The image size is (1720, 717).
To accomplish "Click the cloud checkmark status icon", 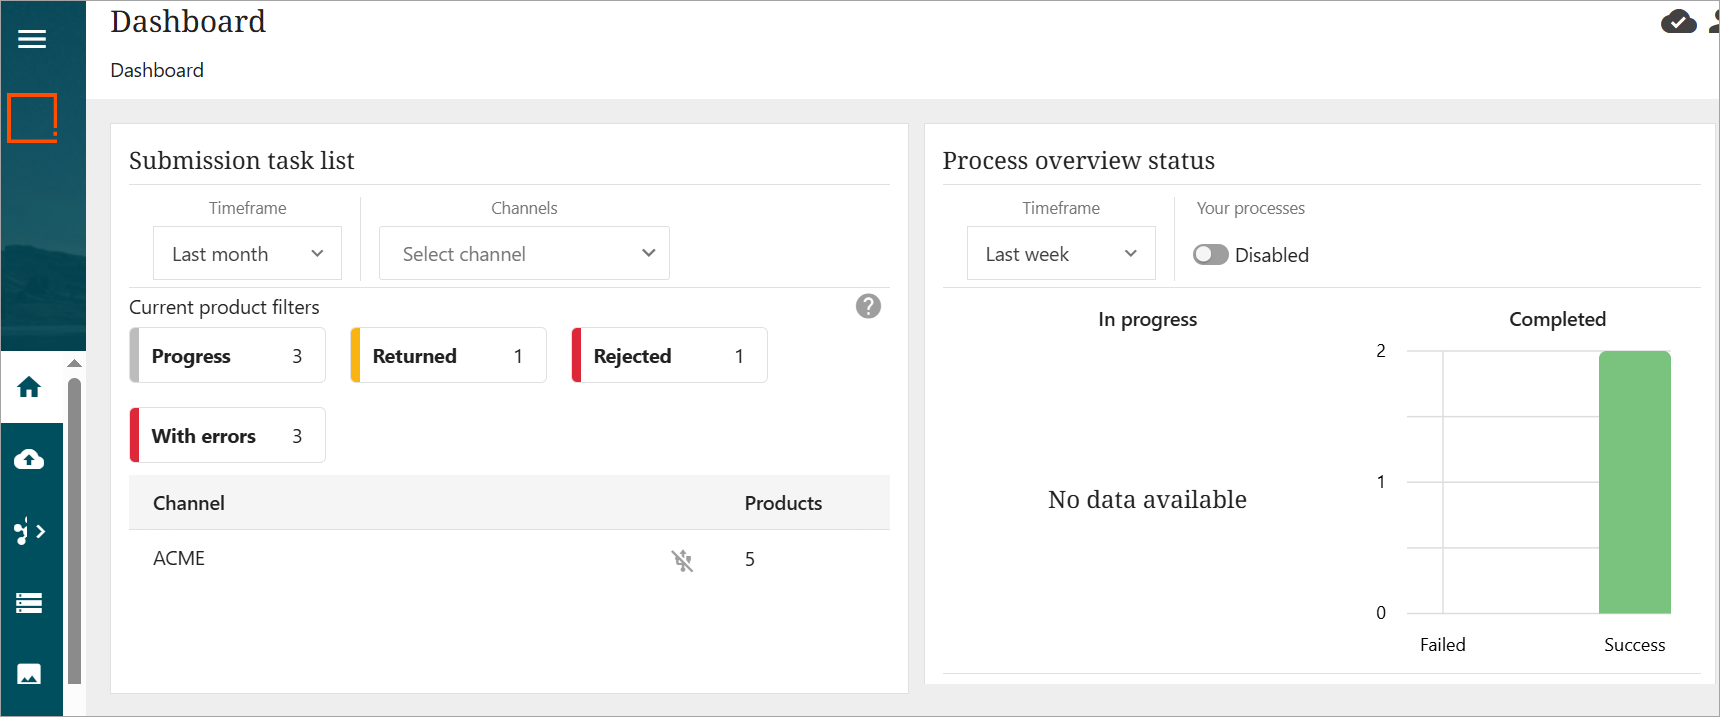I will pyautogui.click(x=1678, y=22).
